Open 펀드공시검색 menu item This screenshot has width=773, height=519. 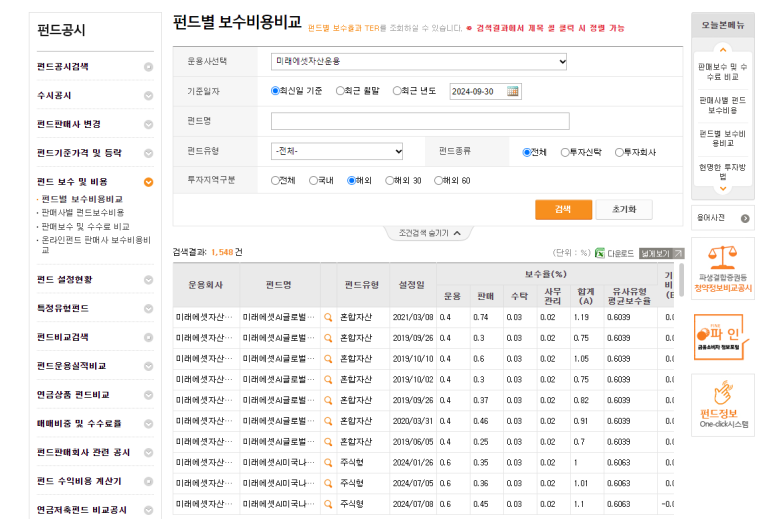(63, 67)
